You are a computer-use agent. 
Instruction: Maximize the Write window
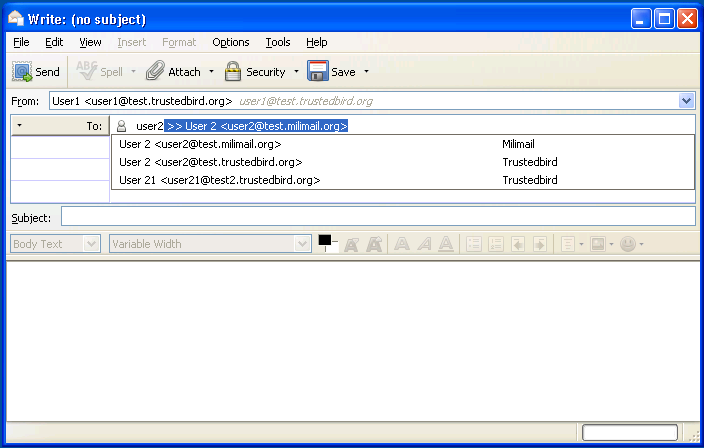[664, 19]
